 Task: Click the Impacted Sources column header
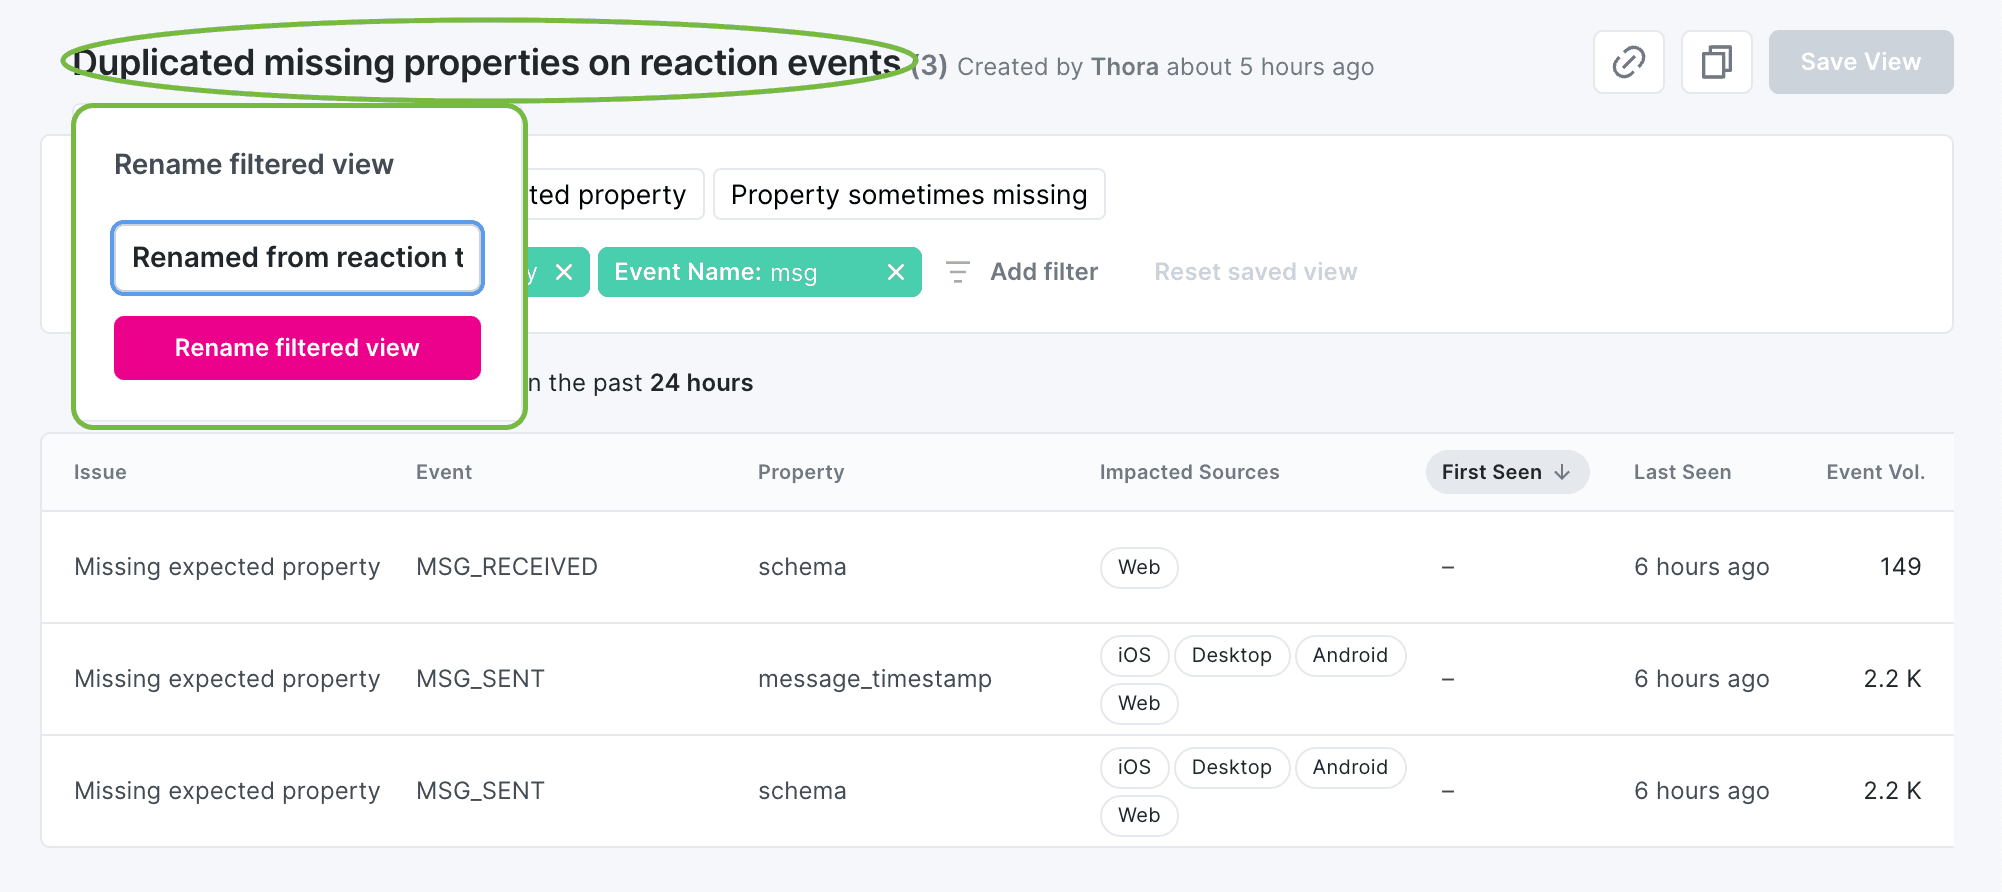click(x=1189, y=472)
